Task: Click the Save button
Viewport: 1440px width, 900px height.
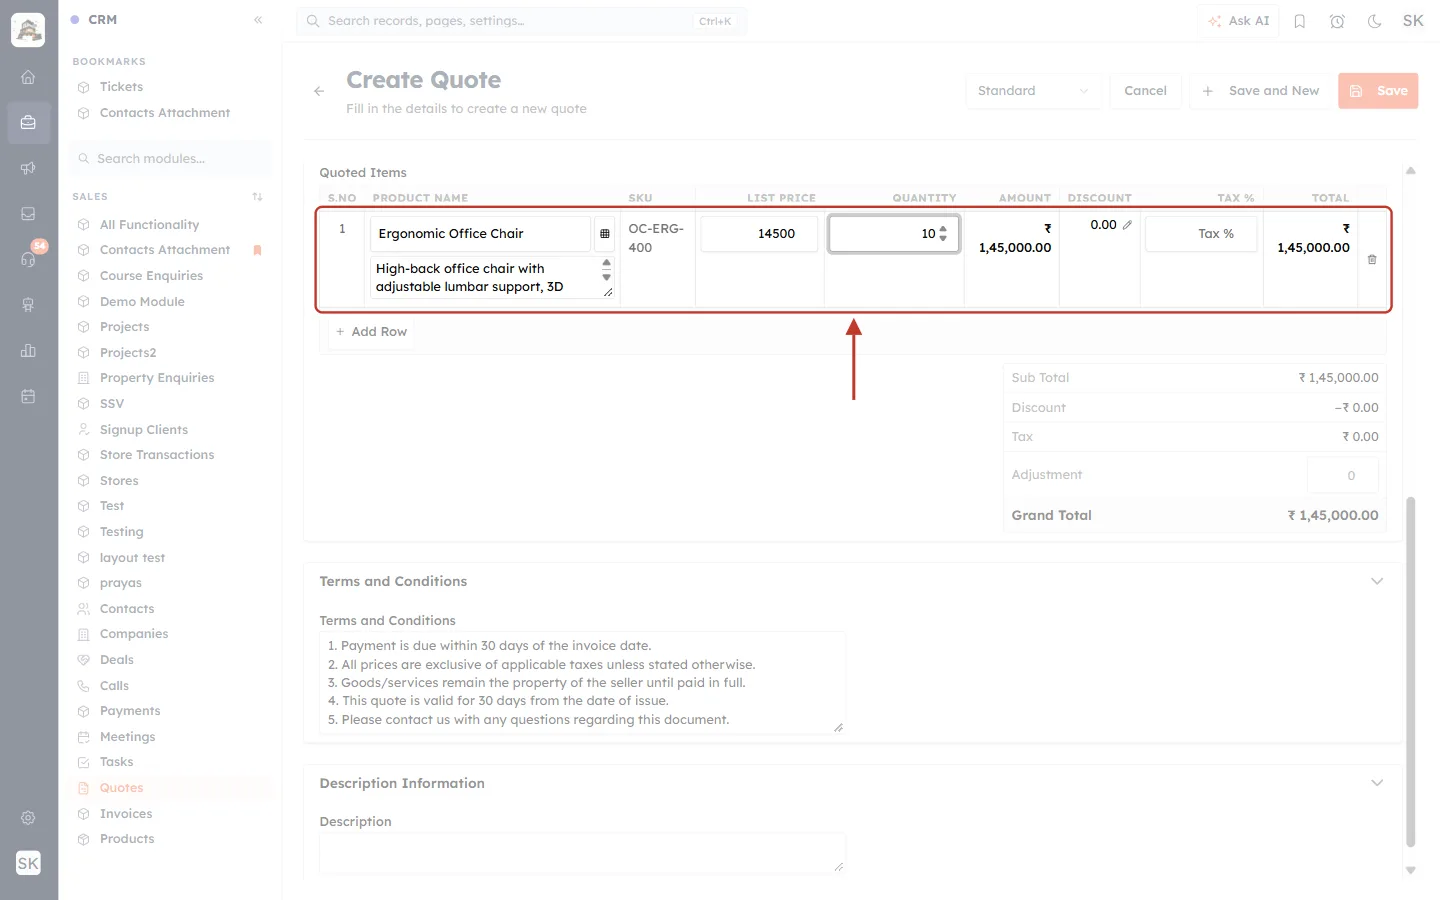Action: tap(1378, 91)
